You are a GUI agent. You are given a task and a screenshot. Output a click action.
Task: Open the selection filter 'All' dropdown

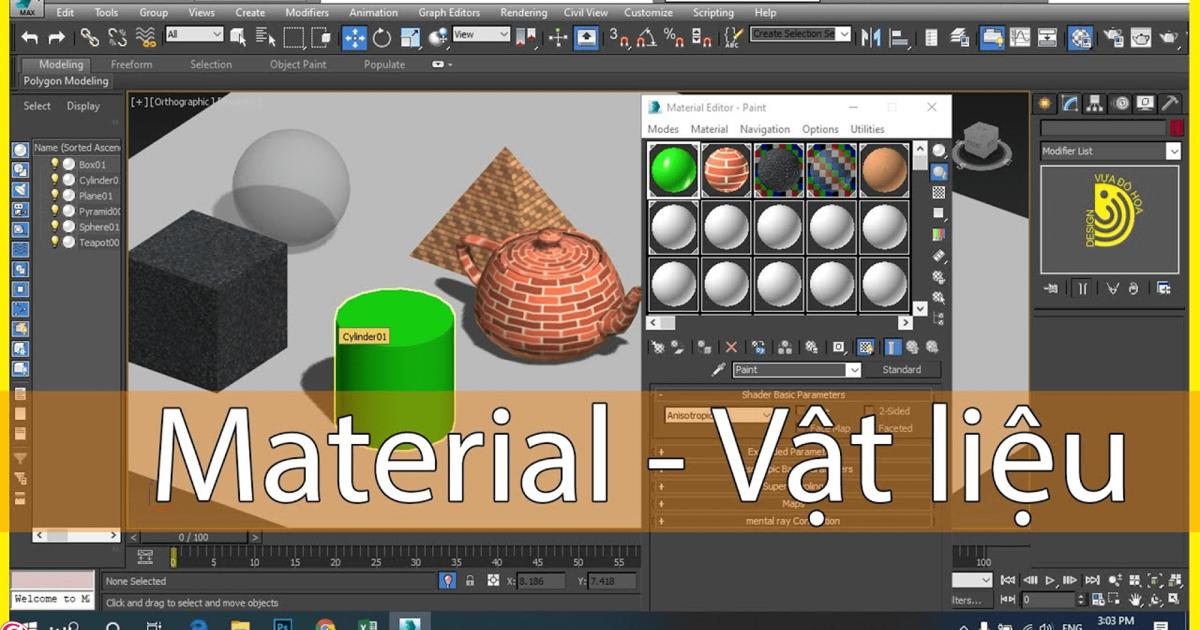[x=194, y=35]
